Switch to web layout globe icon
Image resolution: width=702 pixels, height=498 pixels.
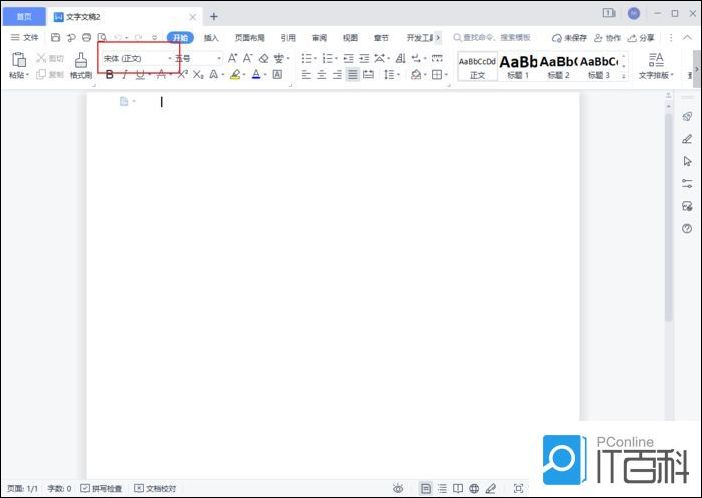click(x=474, y=488)
